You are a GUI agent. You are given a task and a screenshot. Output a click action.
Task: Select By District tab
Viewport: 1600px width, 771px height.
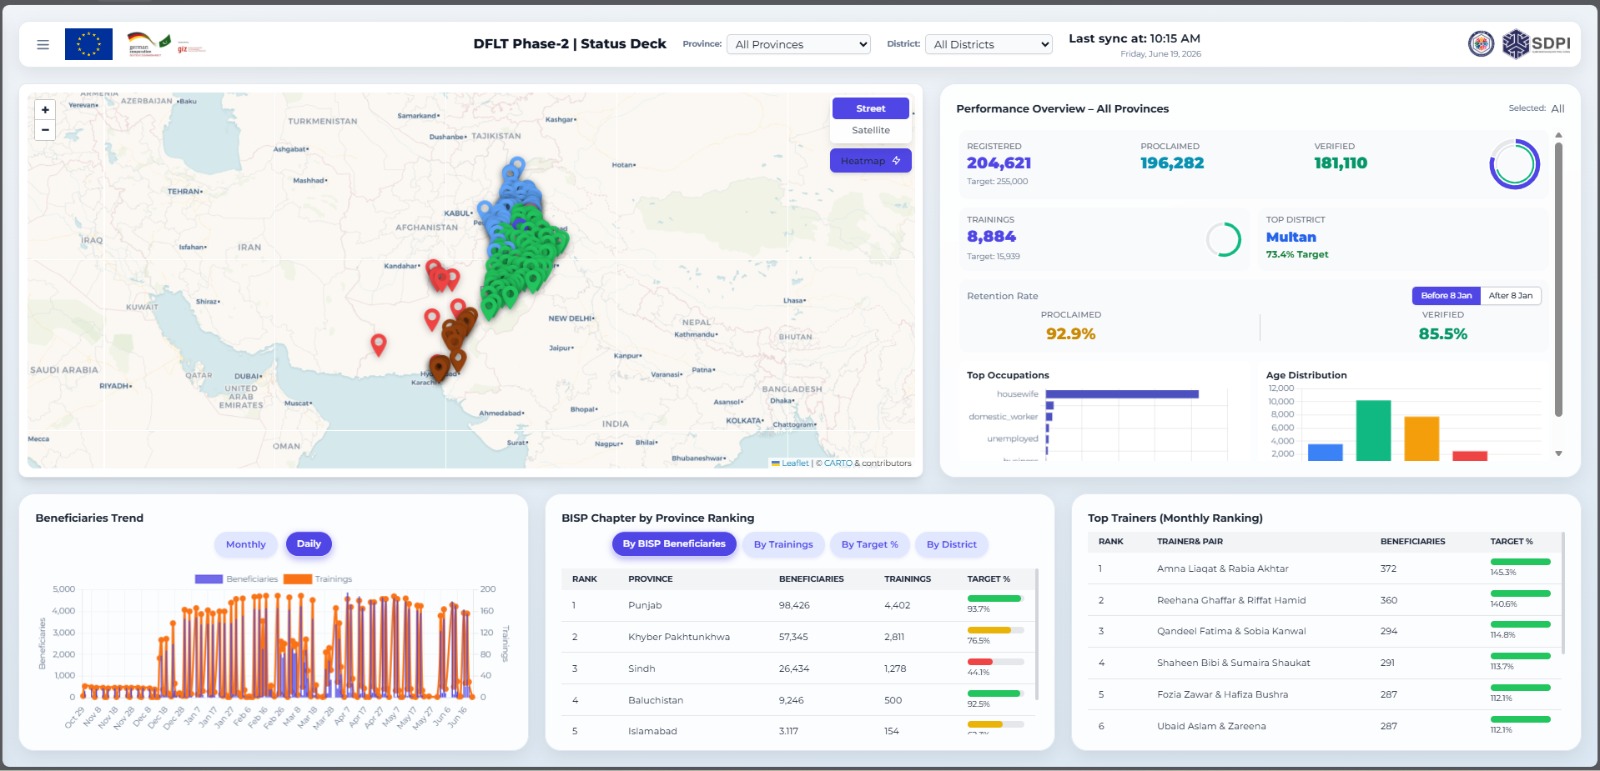point(951,545)
